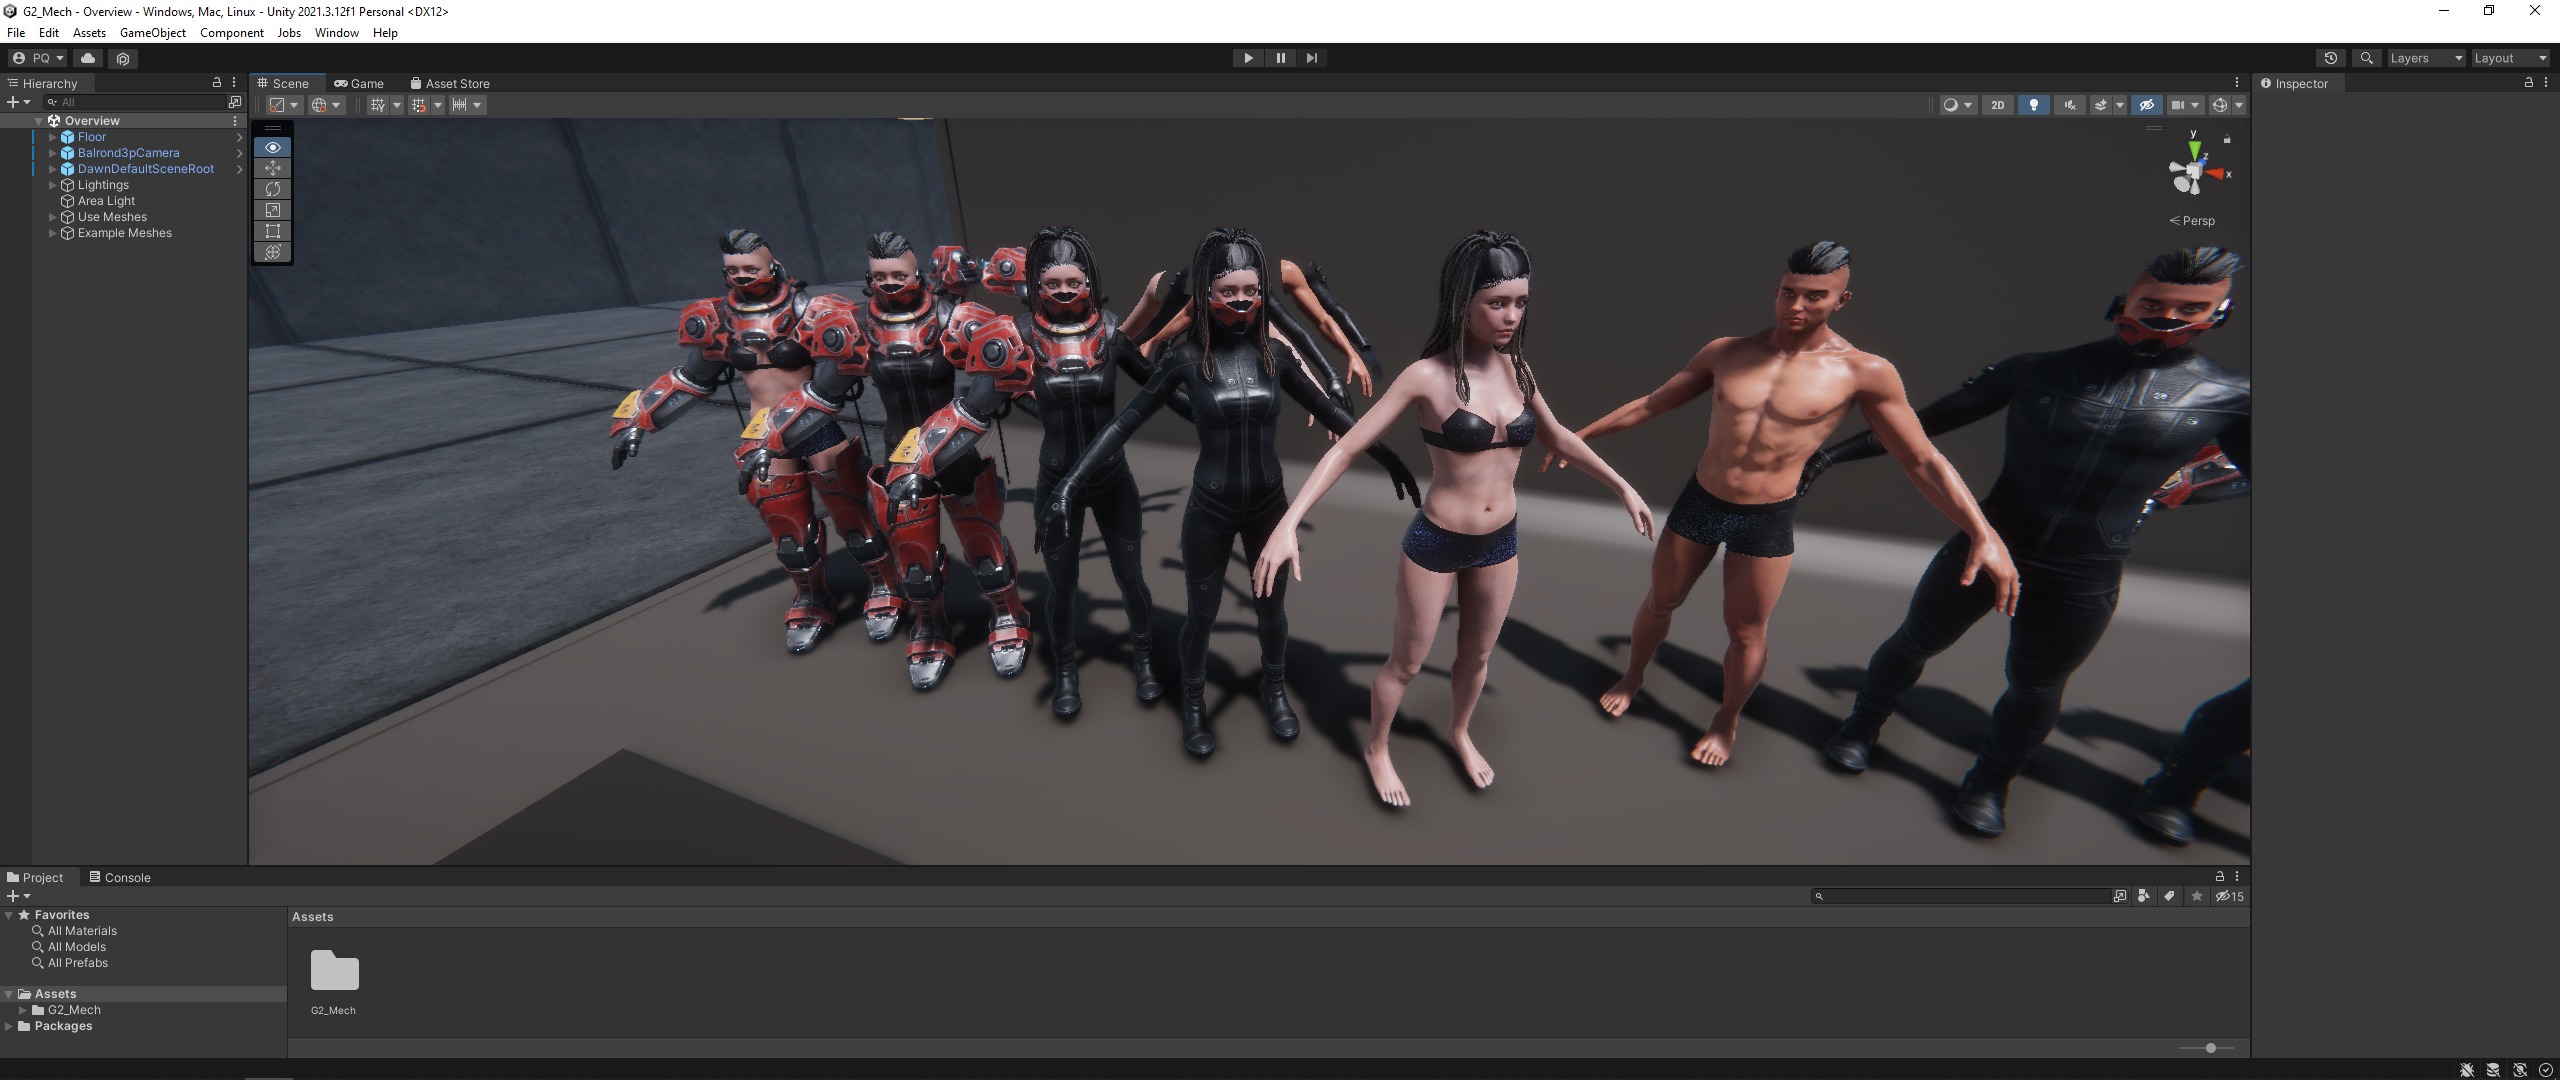Screen dimensions: 2560x1080
Task: Expand the Lightings hierarchy item
Action: (x=52, y=185)
